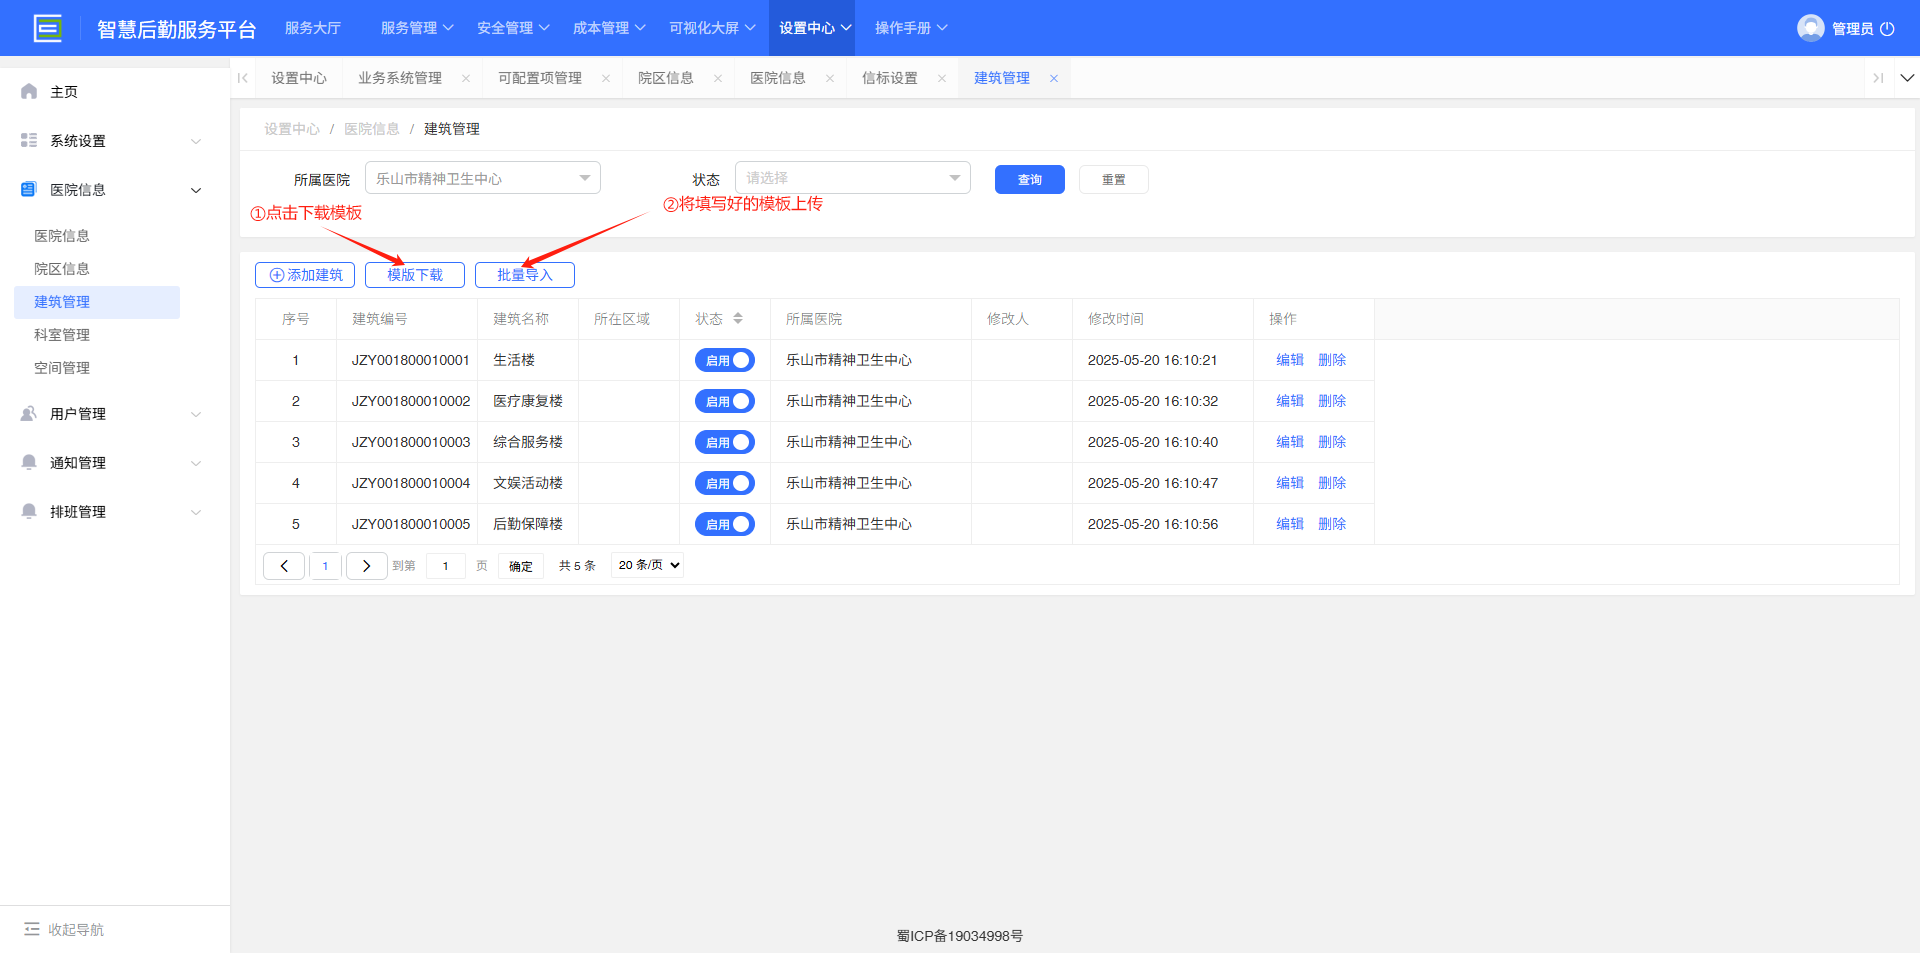Click the home icon beside 主页
Image resolution: width=1920 pixels, height=953 pixels.
click(29, 91)
